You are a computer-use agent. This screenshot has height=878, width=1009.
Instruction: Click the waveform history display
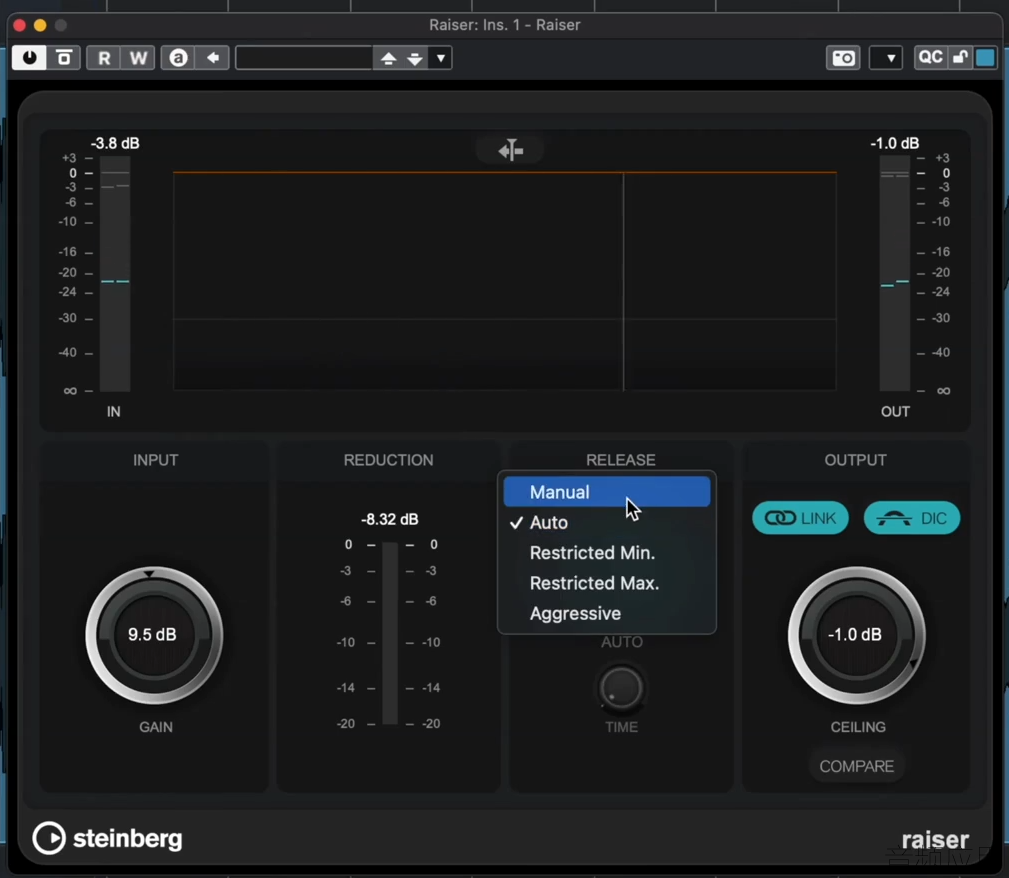click(504, 281)
